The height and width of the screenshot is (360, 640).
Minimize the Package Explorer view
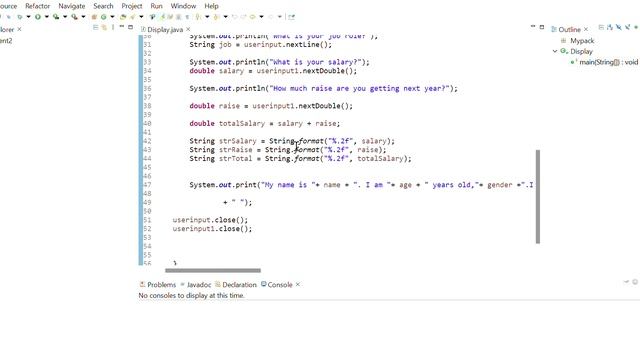122,27
